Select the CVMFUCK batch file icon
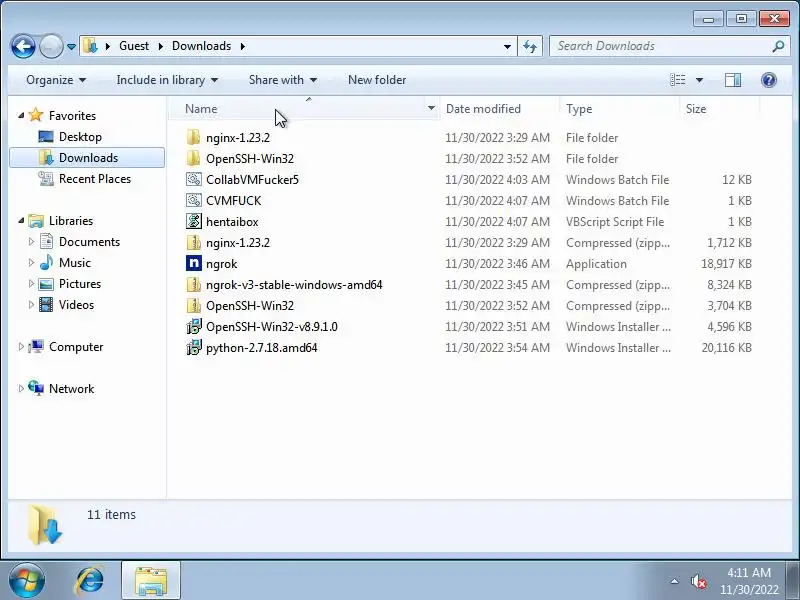 tap(193, 200)
